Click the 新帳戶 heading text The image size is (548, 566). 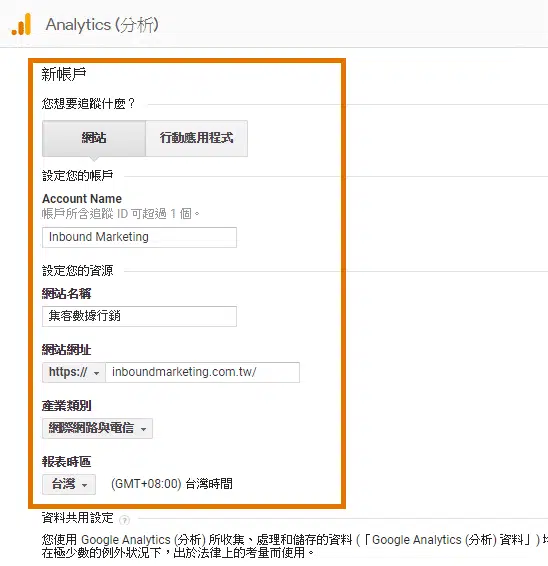pyautogui.click(x=64, y=74)
